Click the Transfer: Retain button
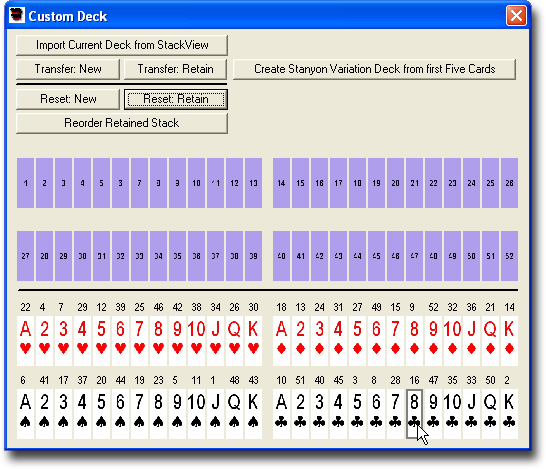 point(176,69)
